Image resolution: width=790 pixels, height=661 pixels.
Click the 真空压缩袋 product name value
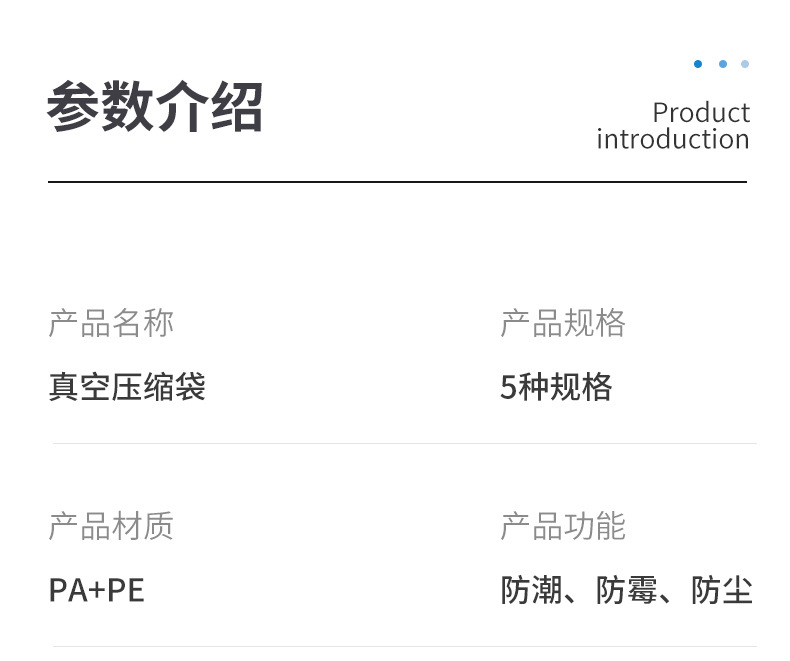click(x=127, y=387)
